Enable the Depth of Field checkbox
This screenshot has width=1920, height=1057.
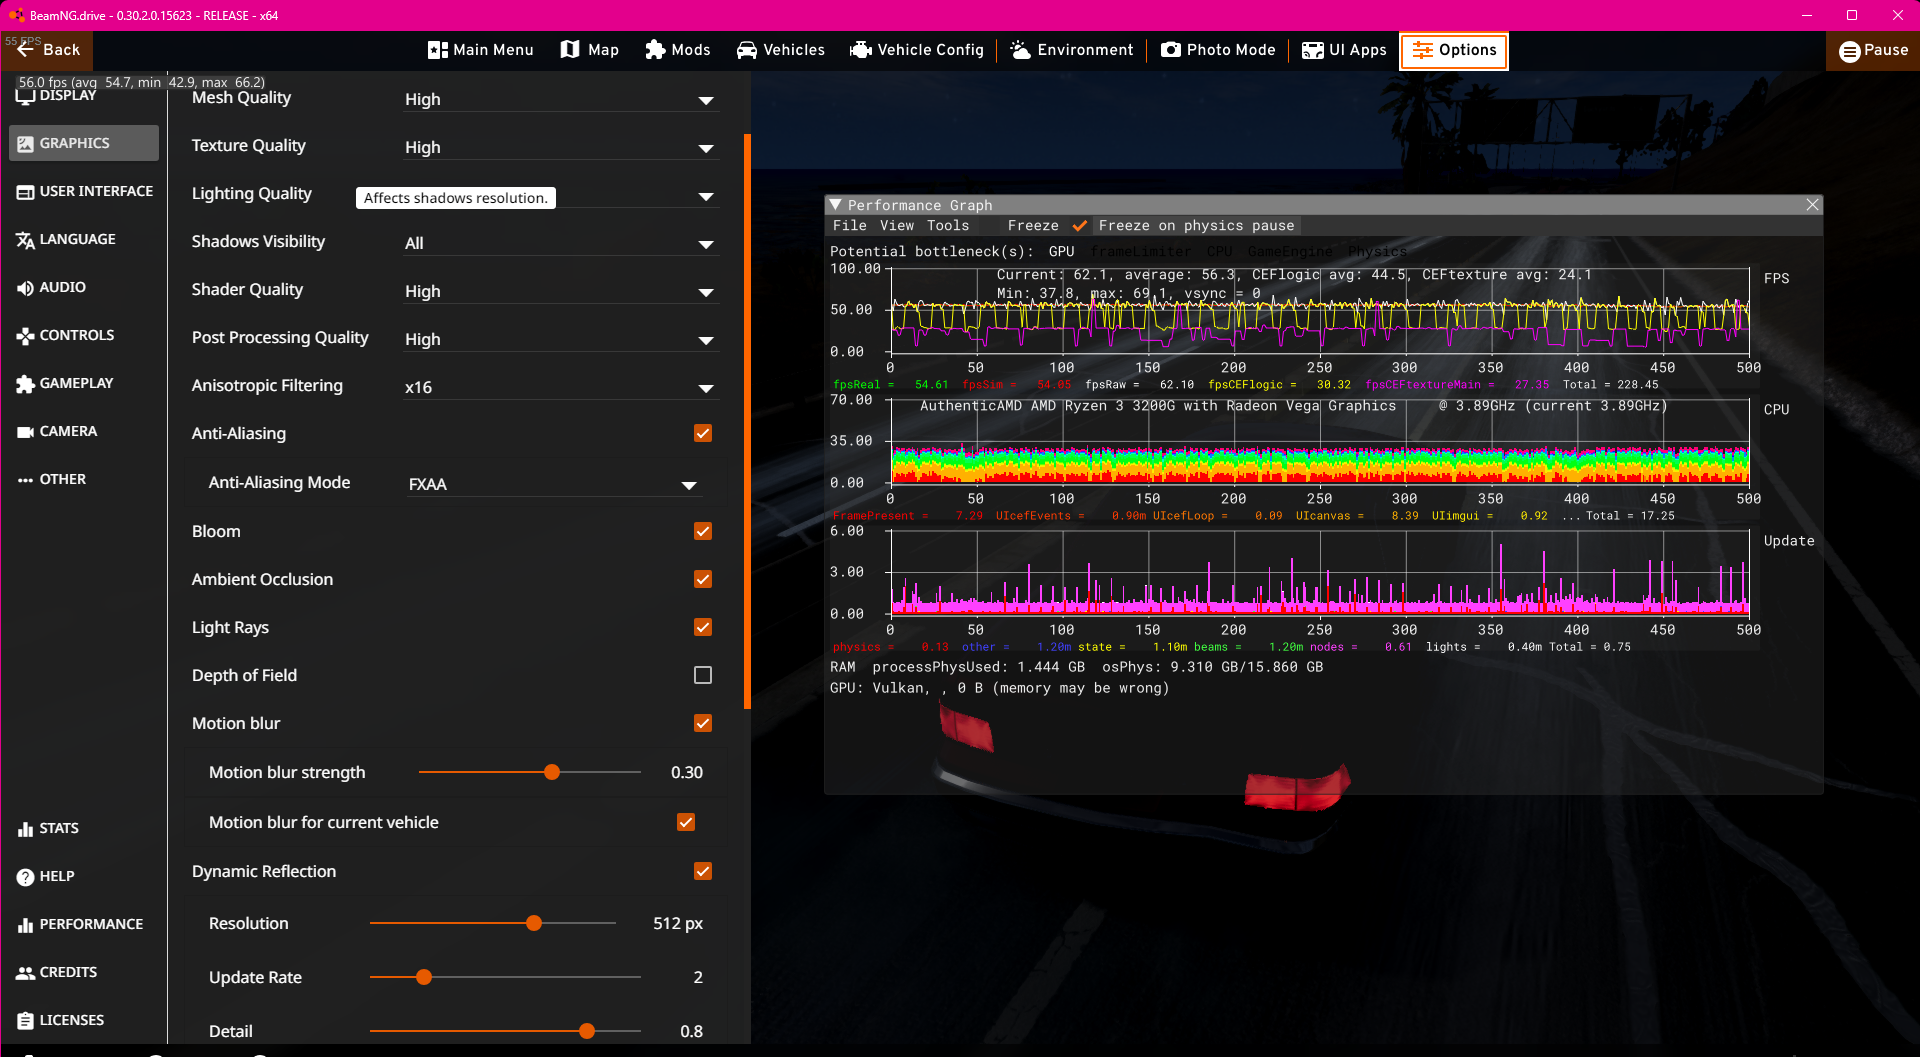tap(703, 675)
